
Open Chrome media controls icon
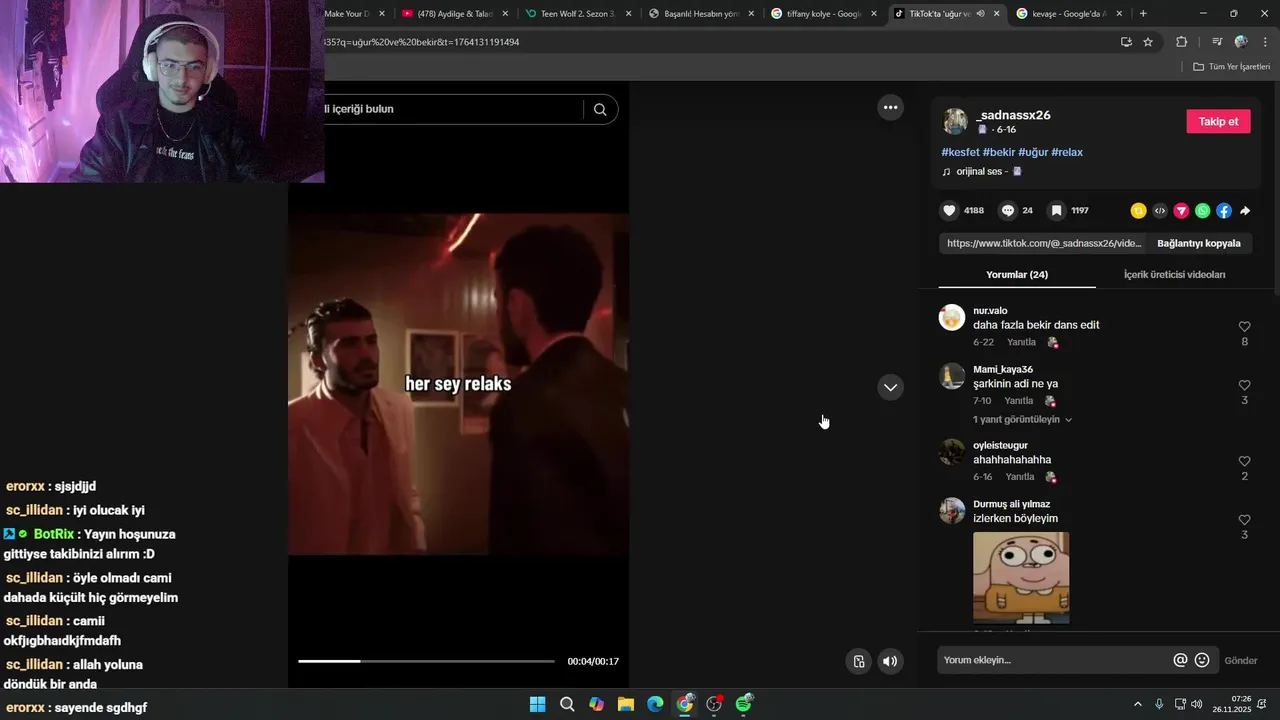point(1217,42)
